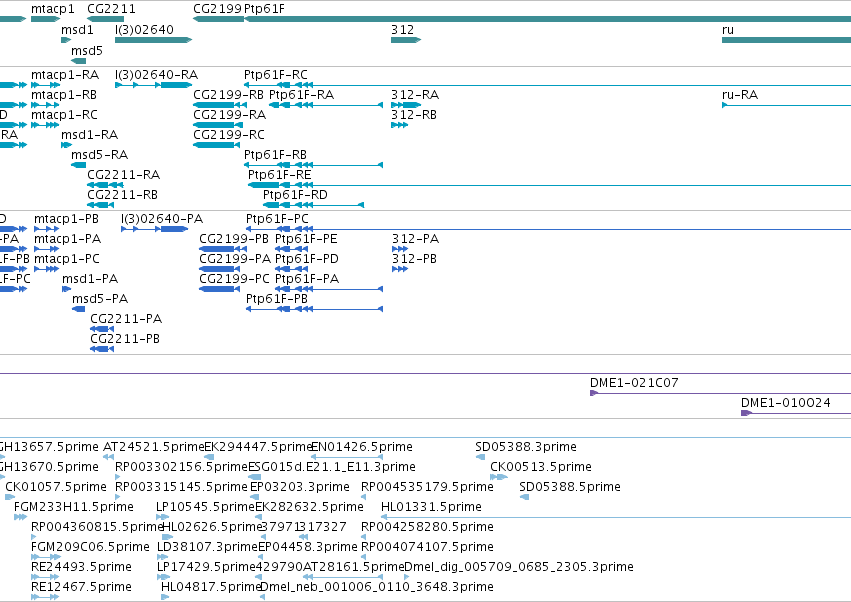Click the CG2211-RA transcript
Screen dimensions: 851x602
click(105, 185)
